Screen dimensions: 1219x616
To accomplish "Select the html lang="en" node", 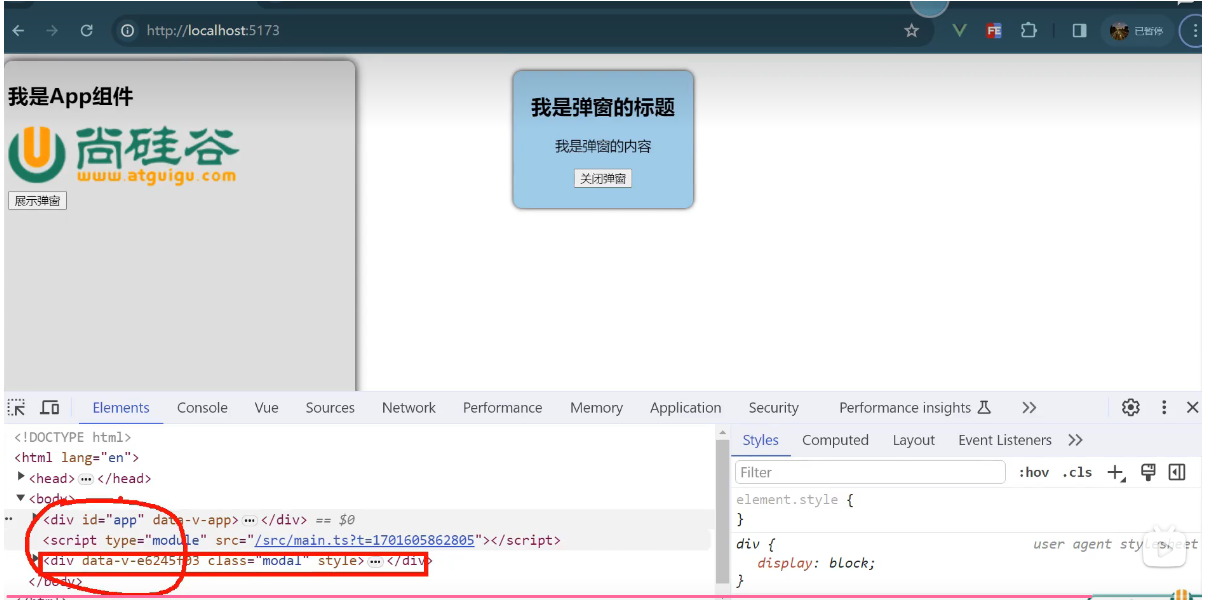I will pos(76,458).
